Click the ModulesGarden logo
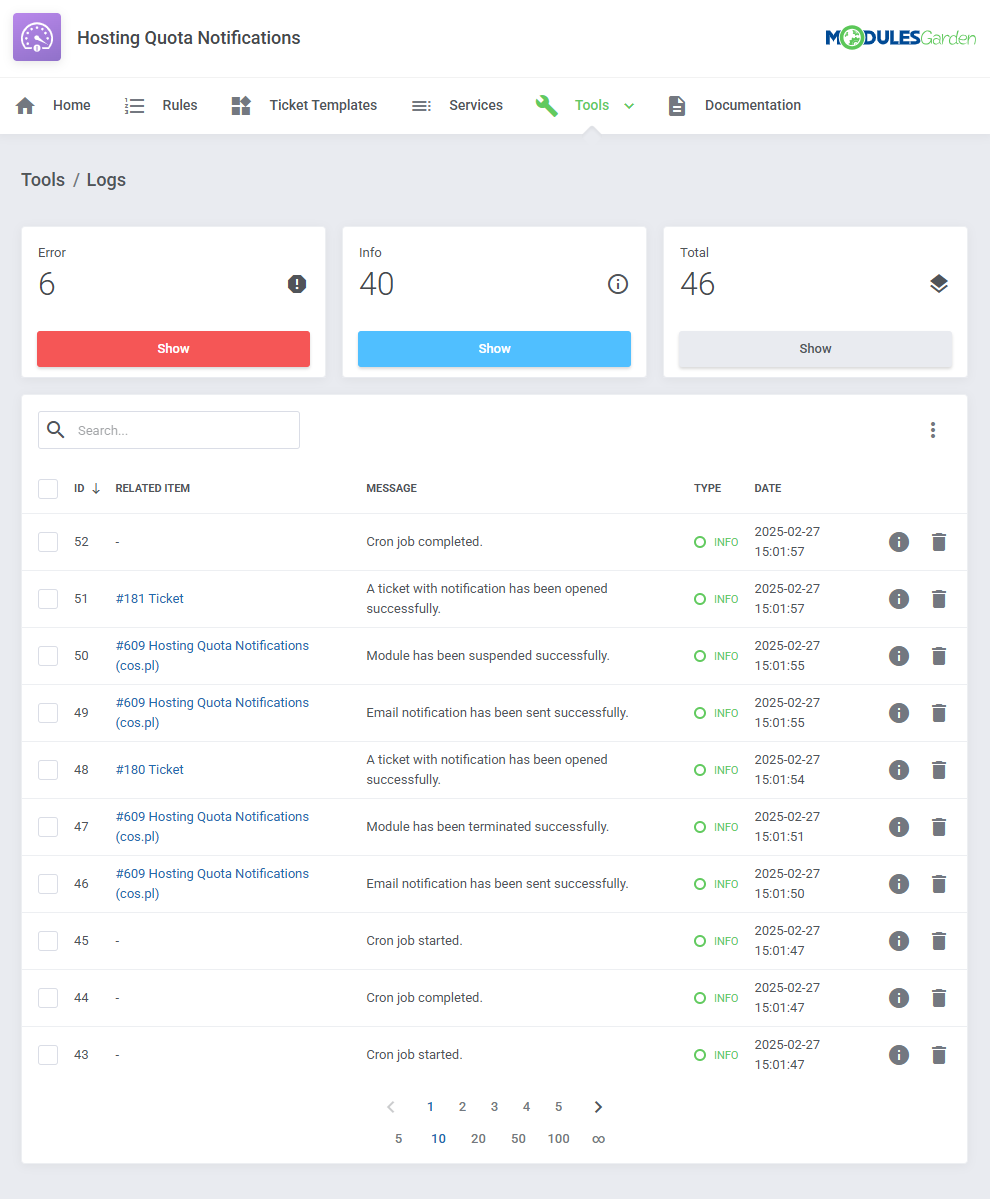990x1199 pixels. (900, 37)
